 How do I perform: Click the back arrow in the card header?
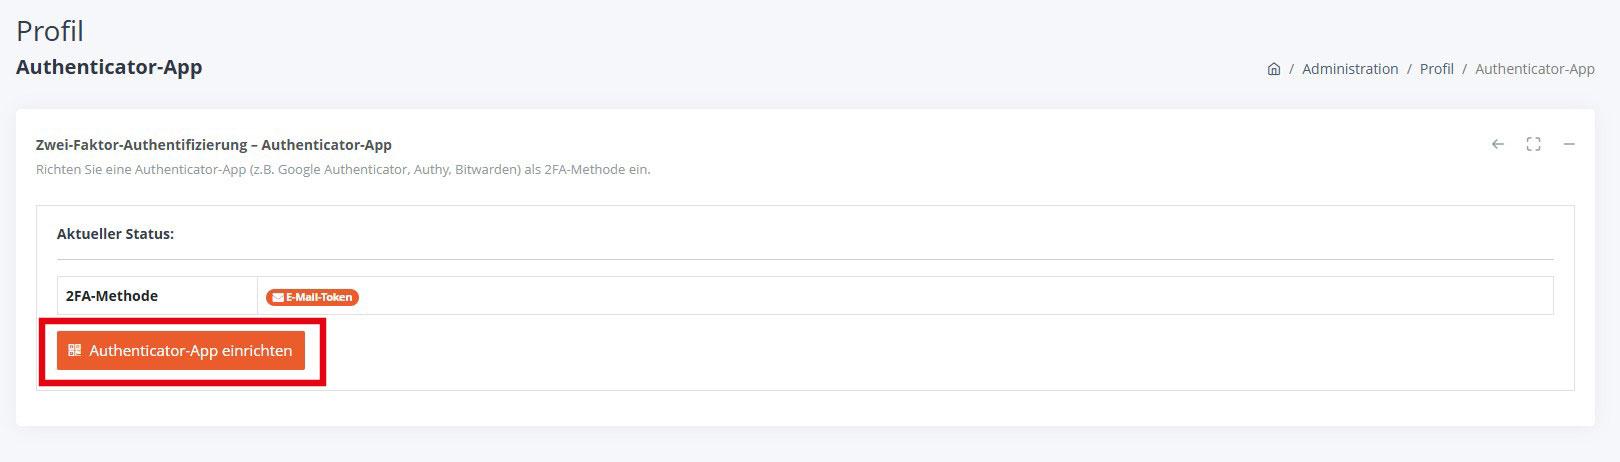[x=1497, y=144]
